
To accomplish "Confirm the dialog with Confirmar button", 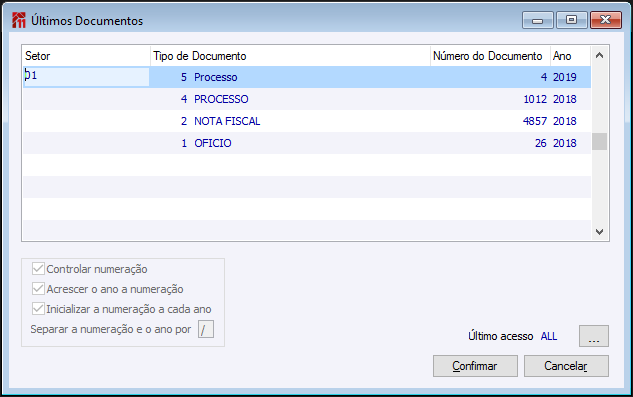I will point(475,366).
